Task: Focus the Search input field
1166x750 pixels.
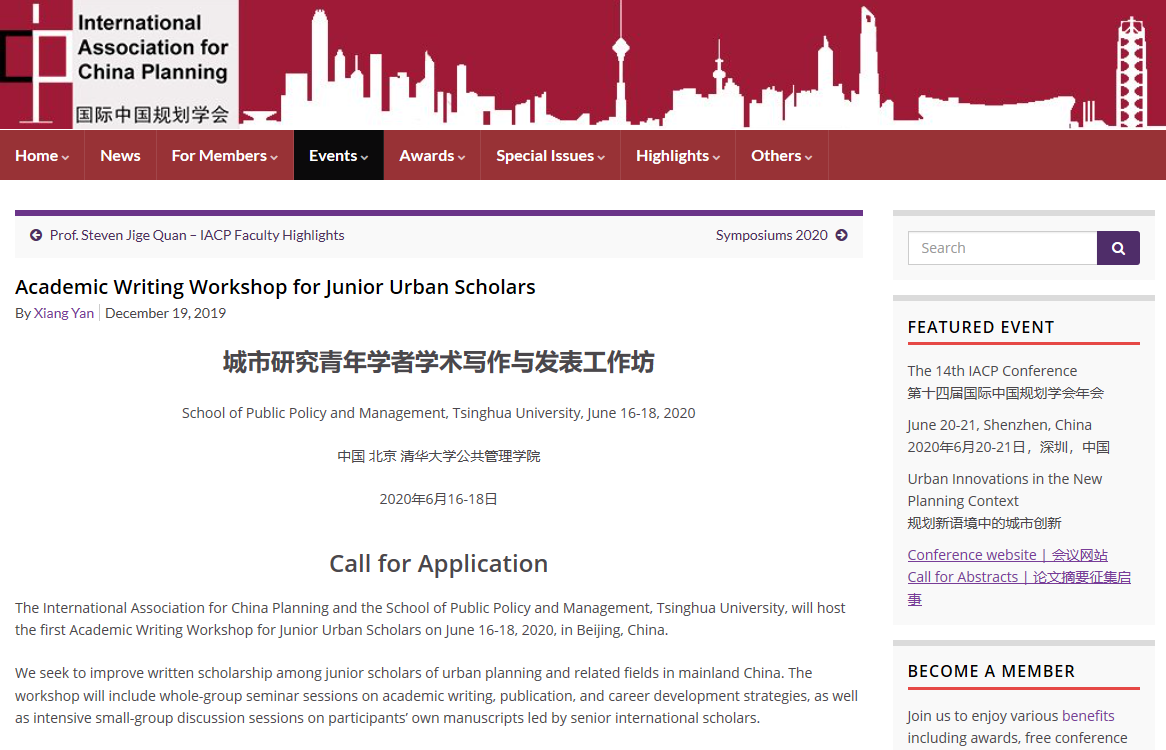Action: [x=1002, y=248]
